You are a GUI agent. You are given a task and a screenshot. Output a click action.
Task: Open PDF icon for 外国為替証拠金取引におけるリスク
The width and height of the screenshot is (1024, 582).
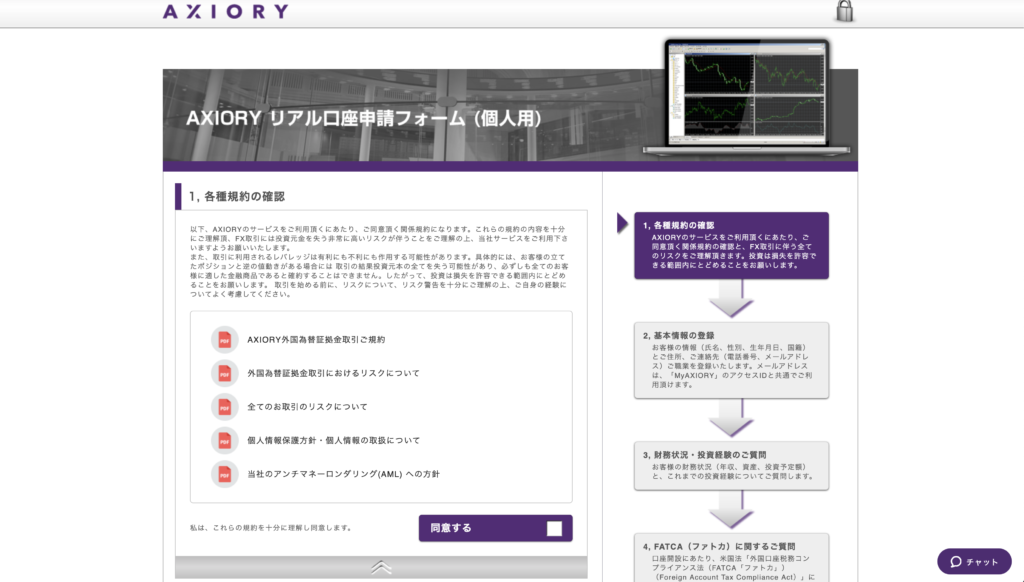coord(225,373)
